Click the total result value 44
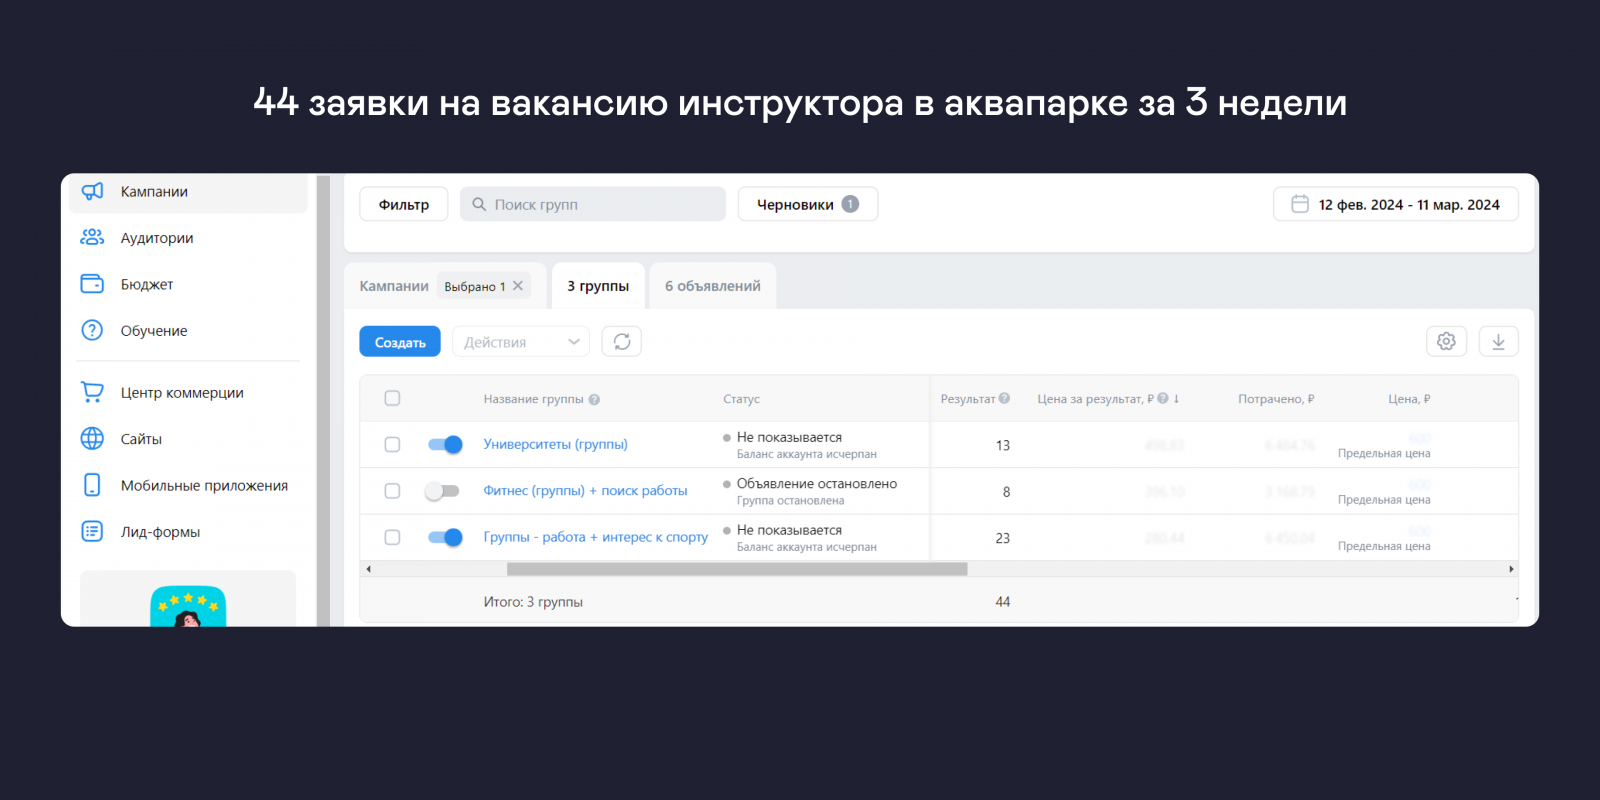 (1003, 602)
